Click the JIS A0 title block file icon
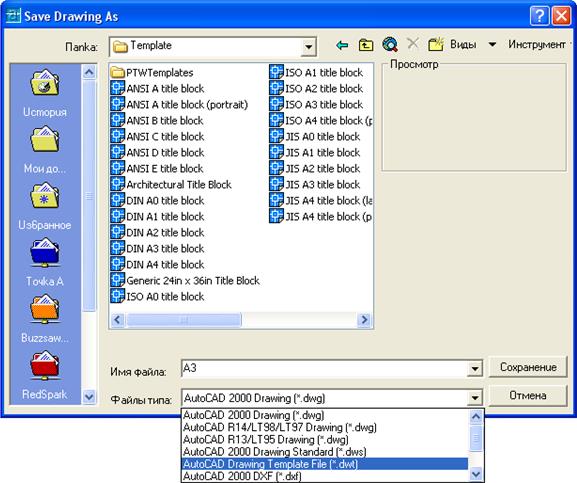Image resolution: width=577 pixels, height=483 pixels. 276,136
